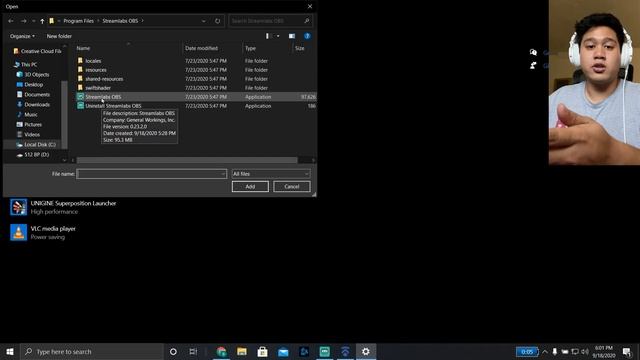Click the magnifier icon in the search box
The width and height of the screenshot is (640, 360).
click(x=307, y=20)
